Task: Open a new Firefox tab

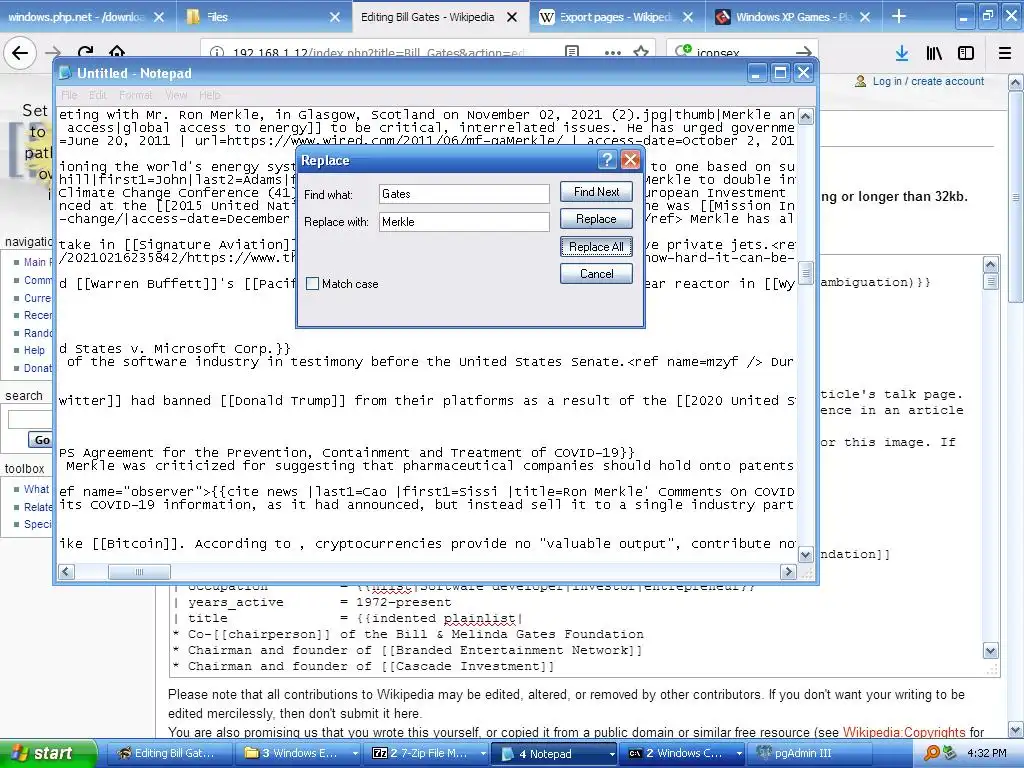Action: (899, 16)
